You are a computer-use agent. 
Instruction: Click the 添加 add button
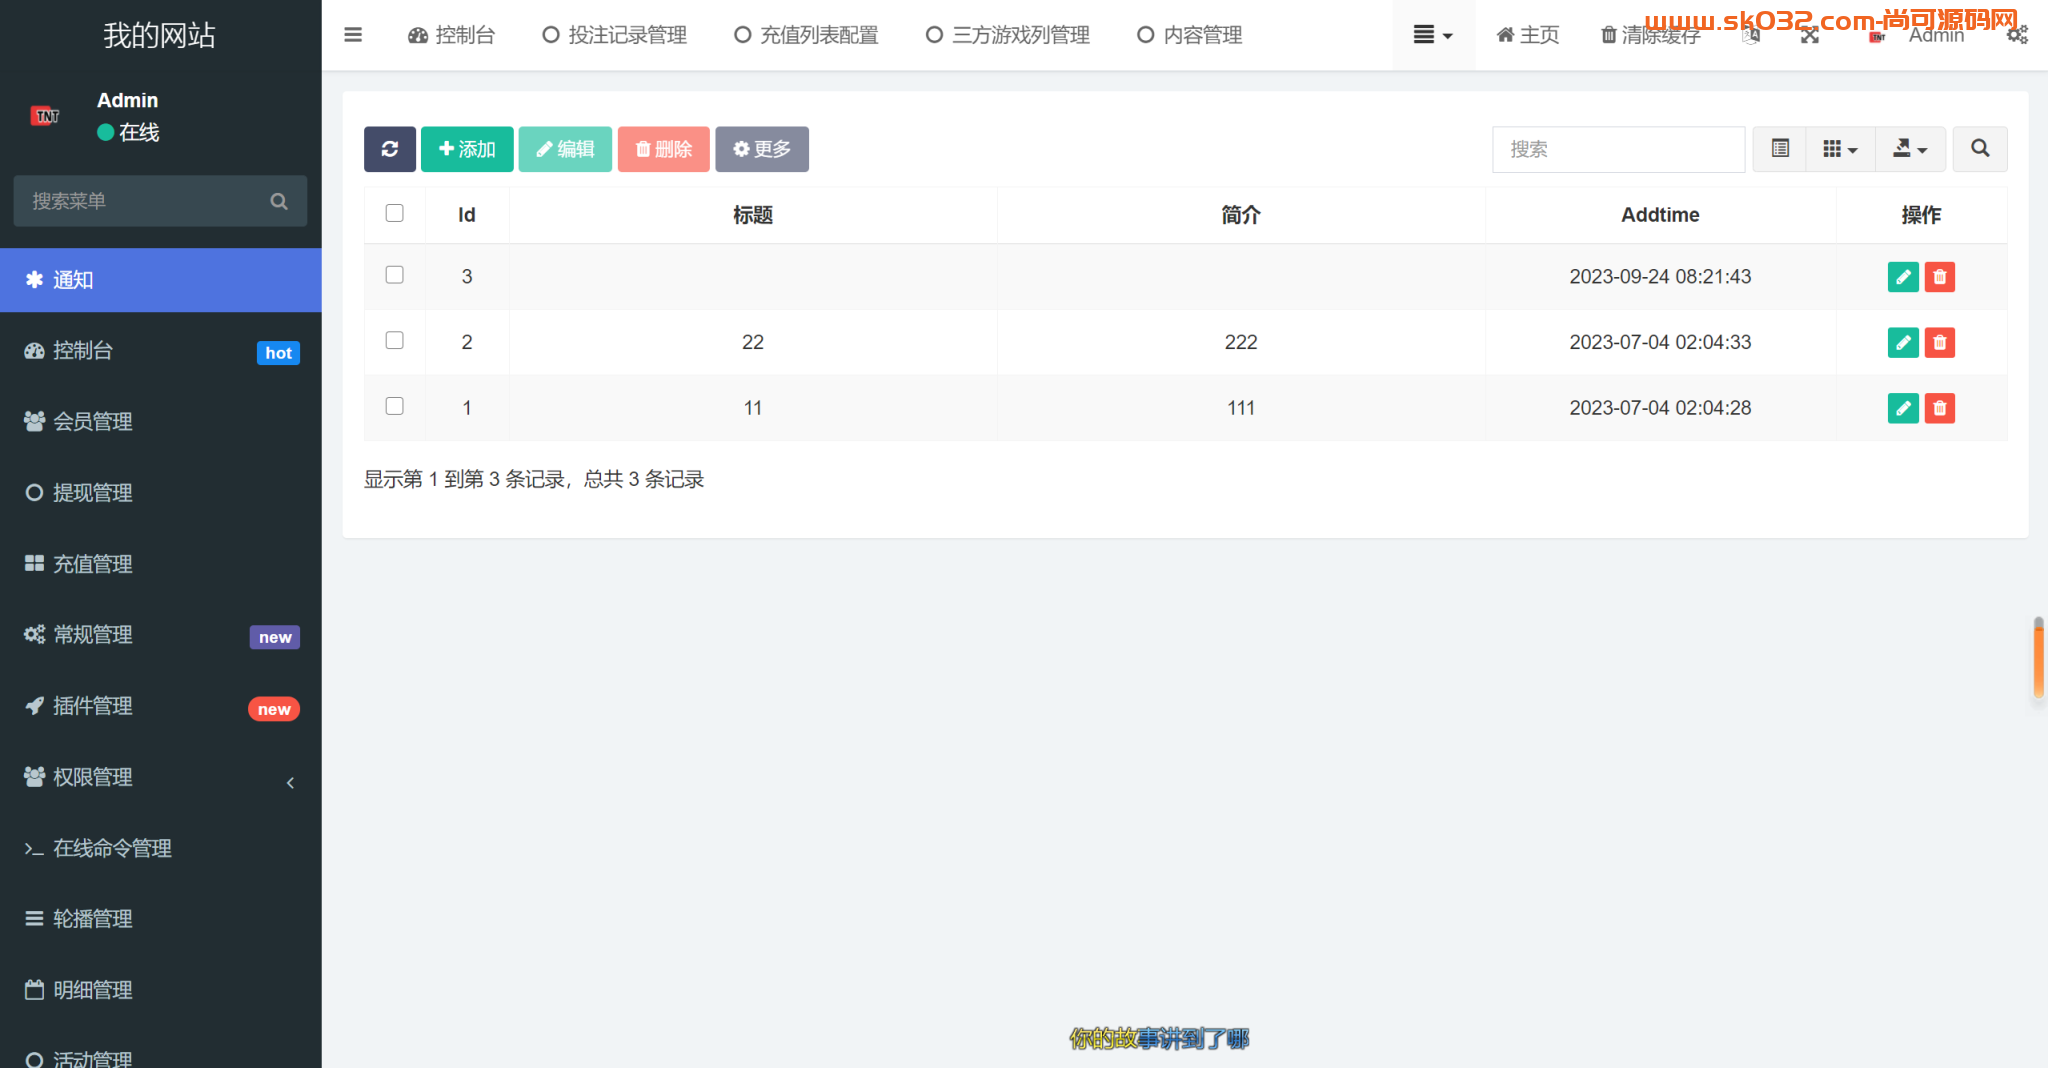coord(467,149)
